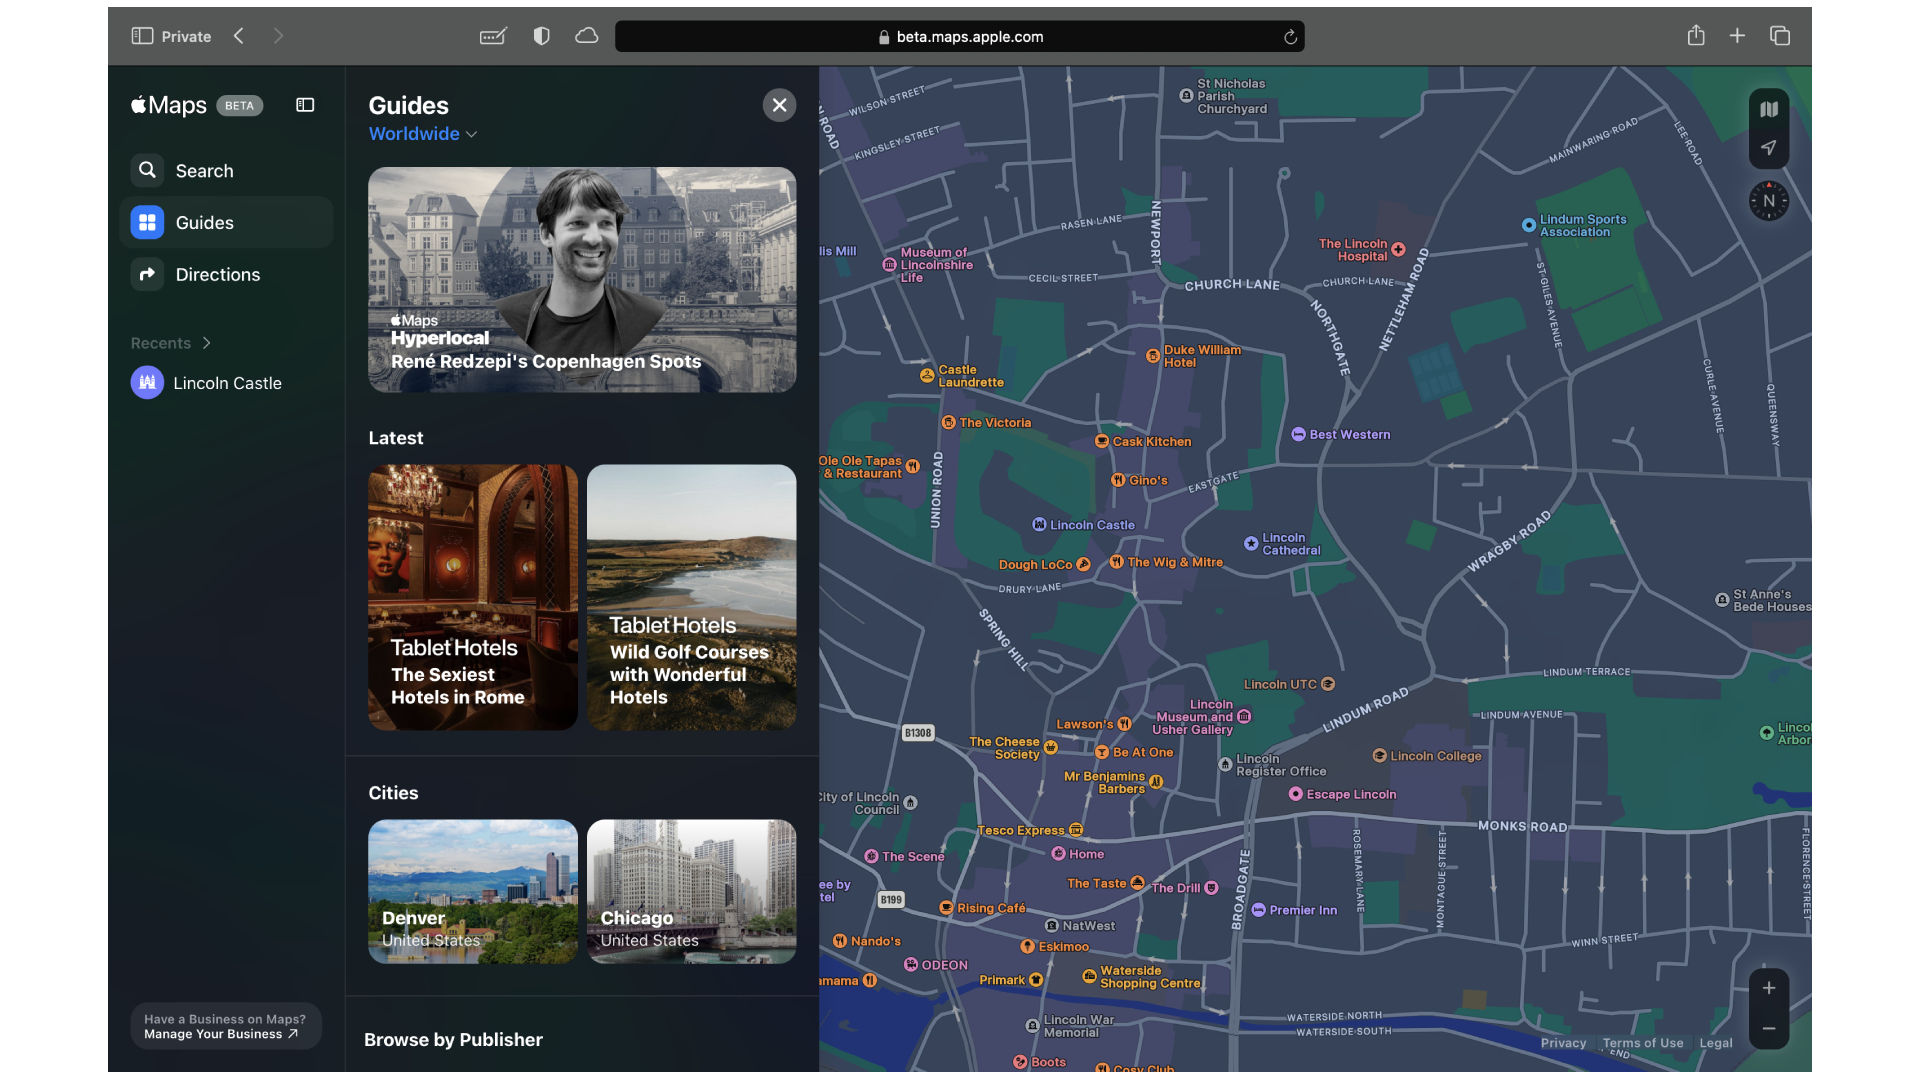The height and width of the screenshot is (1080, 1920).
Task: Select the Rising Café marker
Action: (x=945, y=908)
